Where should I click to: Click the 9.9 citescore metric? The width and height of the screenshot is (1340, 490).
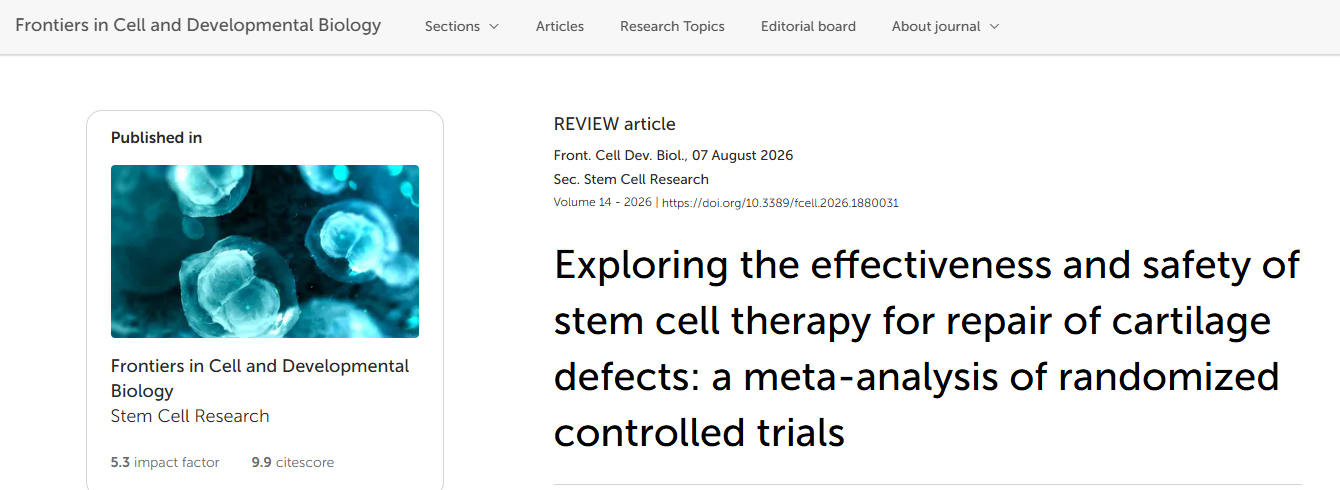[x=293, y=462]
